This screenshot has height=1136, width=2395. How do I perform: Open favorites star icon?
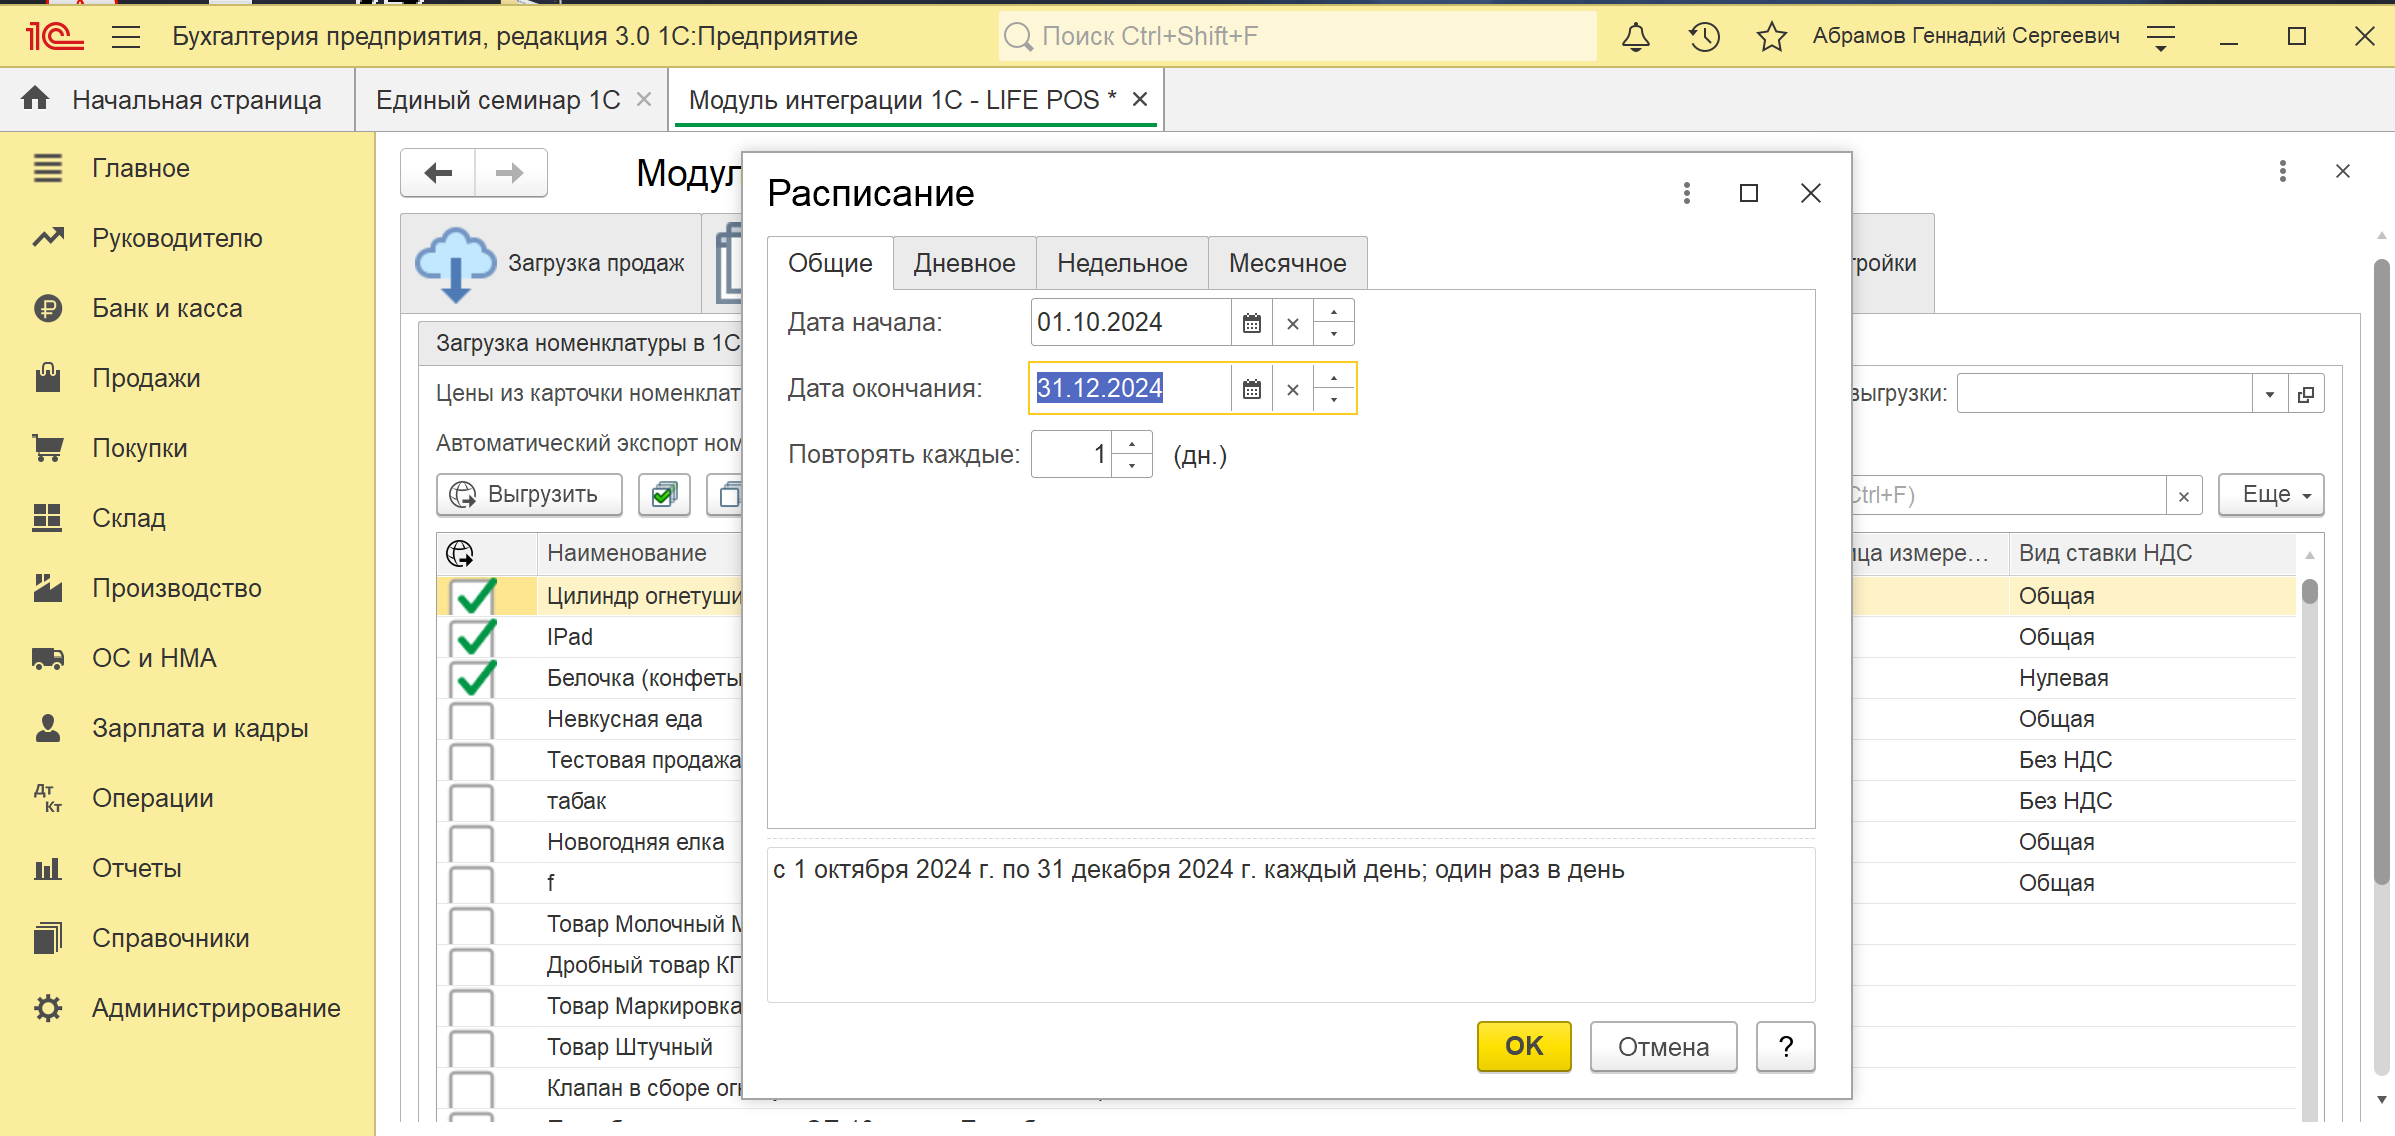(x=1772, y=37)
